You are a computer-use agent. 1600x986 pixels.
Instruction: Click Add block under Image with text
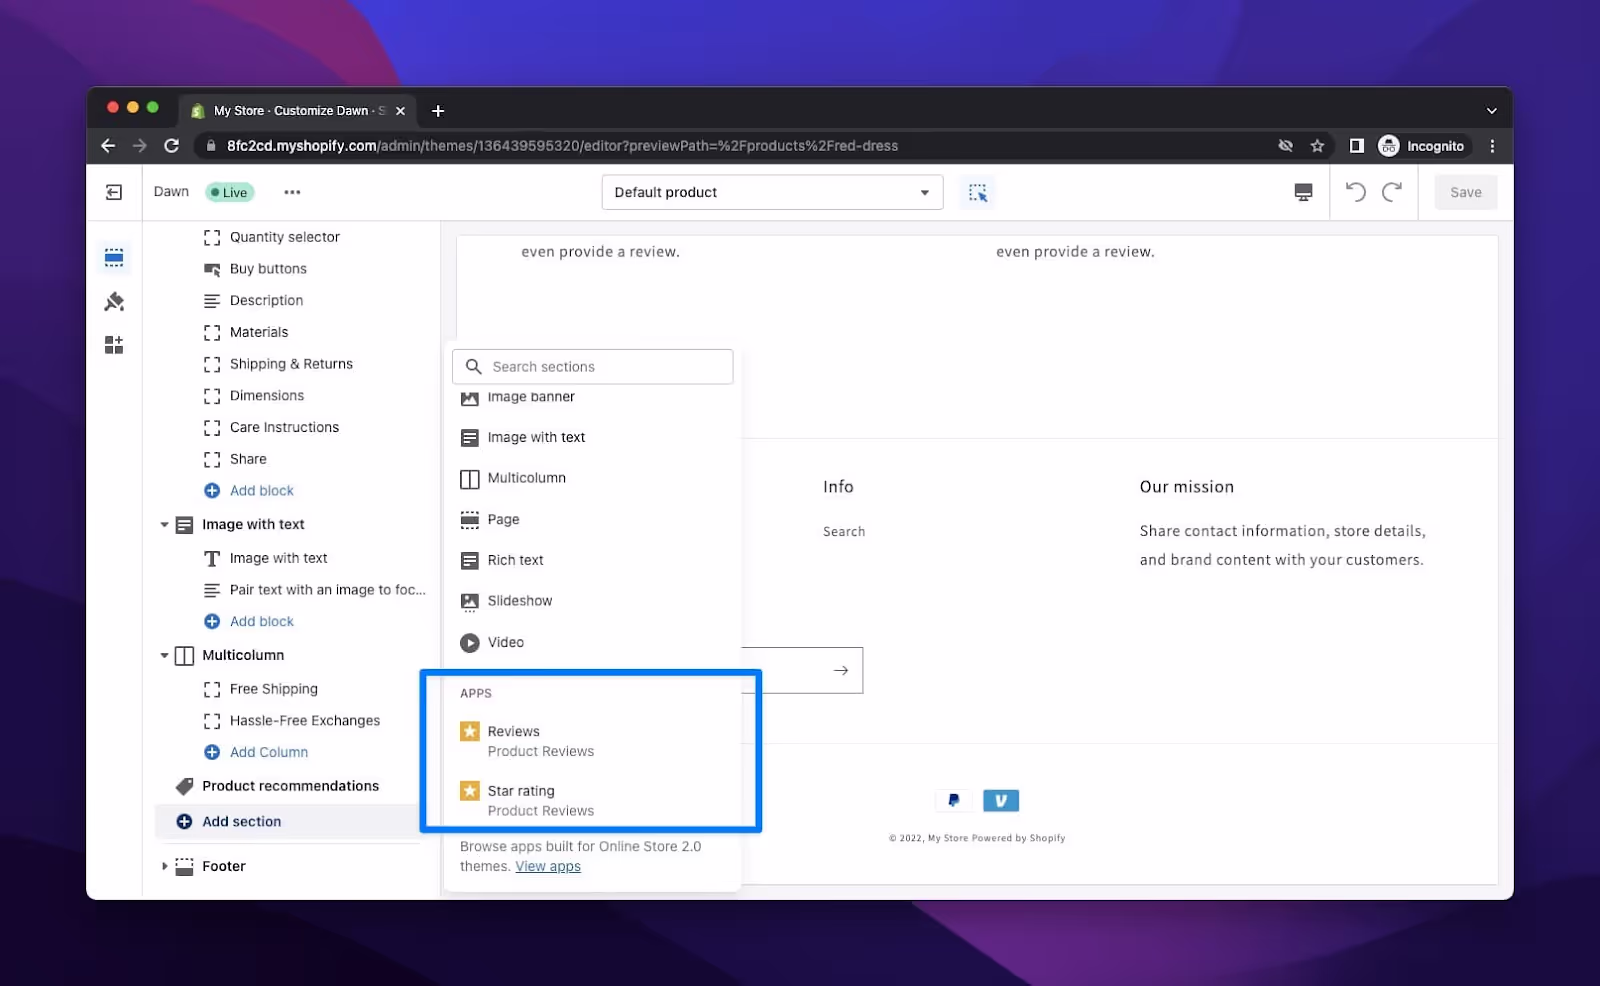pos(261,621)
